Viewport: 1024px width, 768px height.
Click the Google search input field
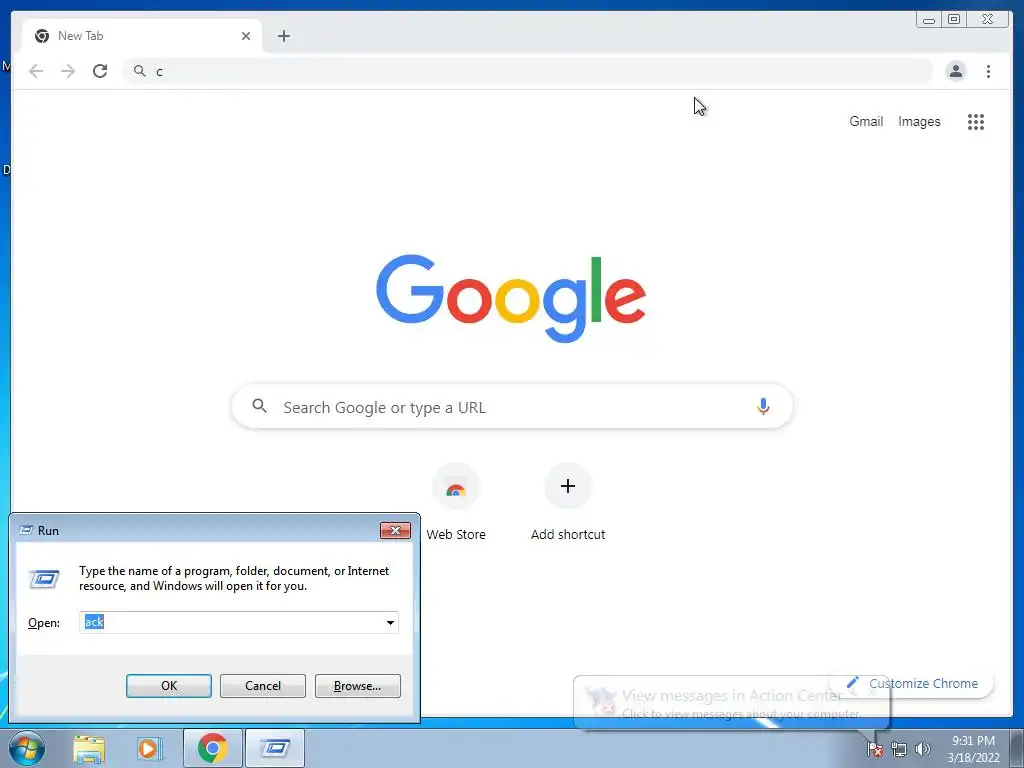(x=512, y=406)
